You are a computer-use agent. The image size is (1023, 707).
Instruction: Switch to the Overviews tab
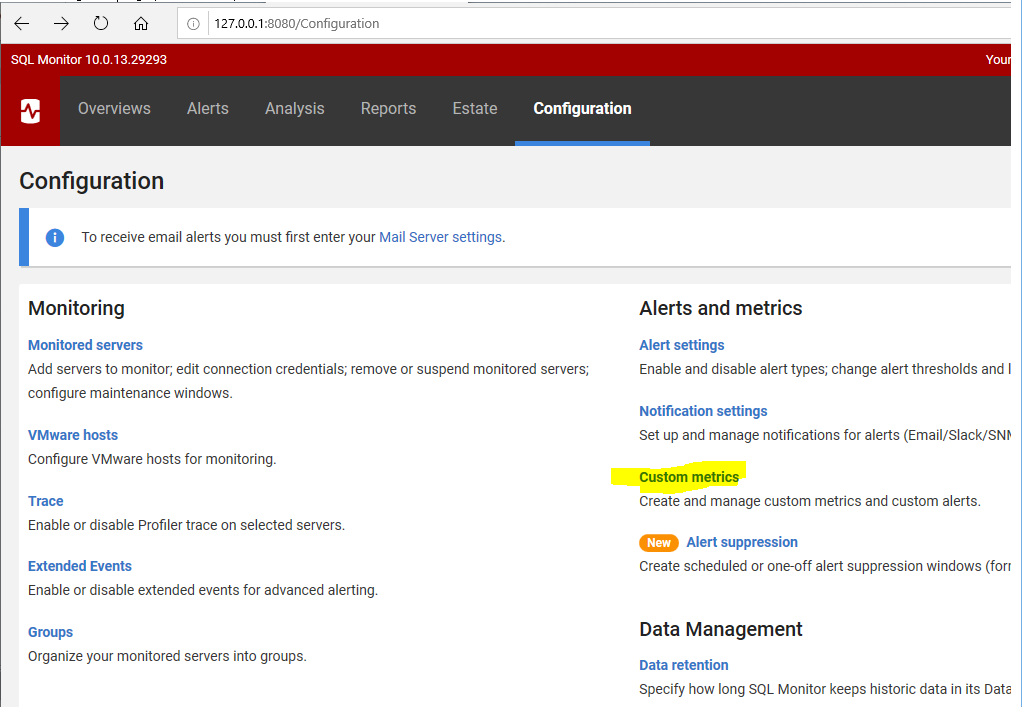click(x=113, y=108)
